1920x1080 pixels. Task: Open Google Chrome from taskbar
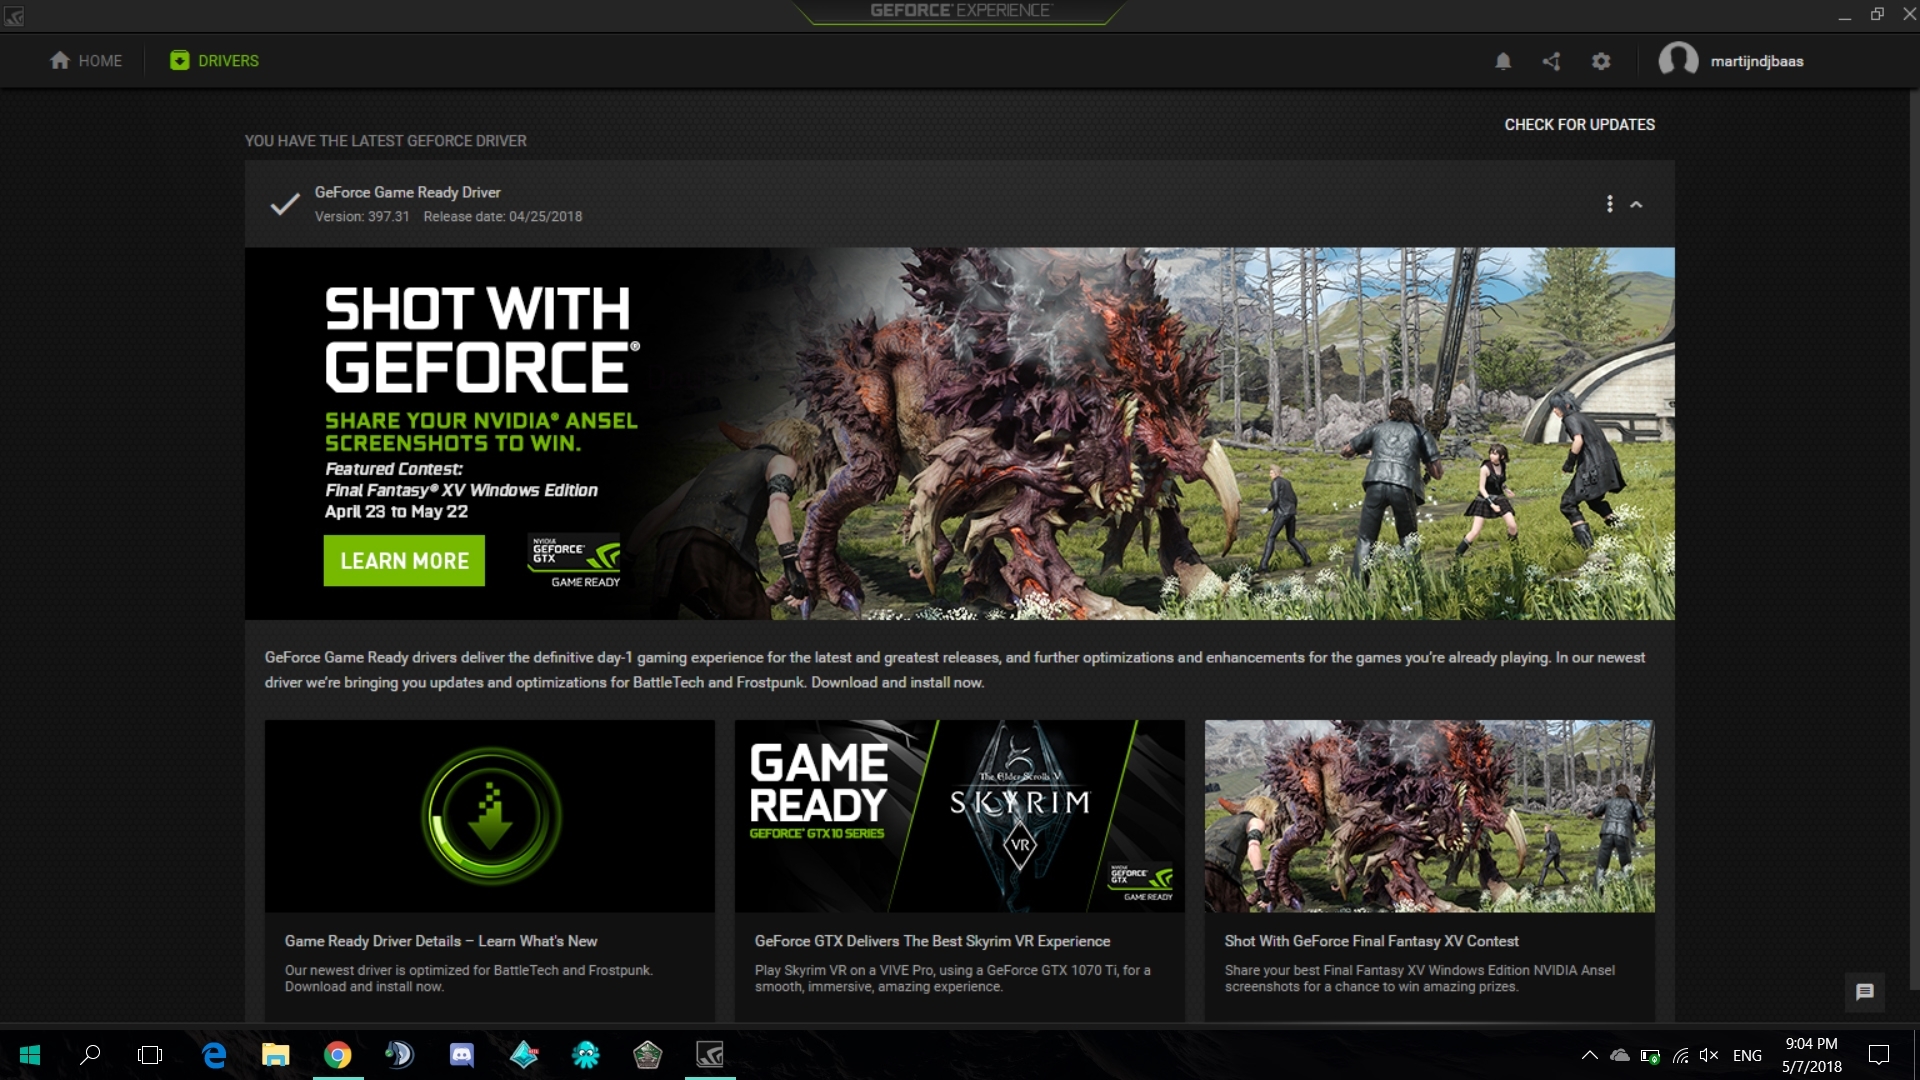pos(337,1054)
